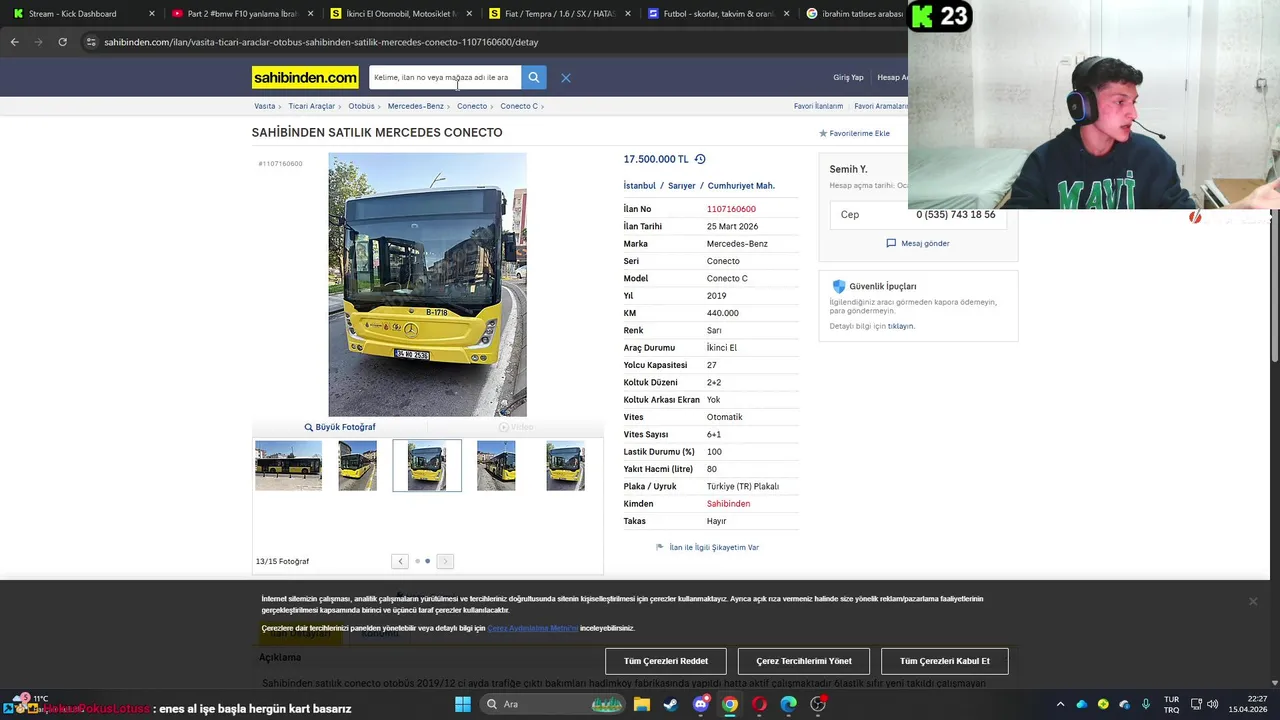
Task: Open site info icon in address bar
Action: (x=91, y=42)
